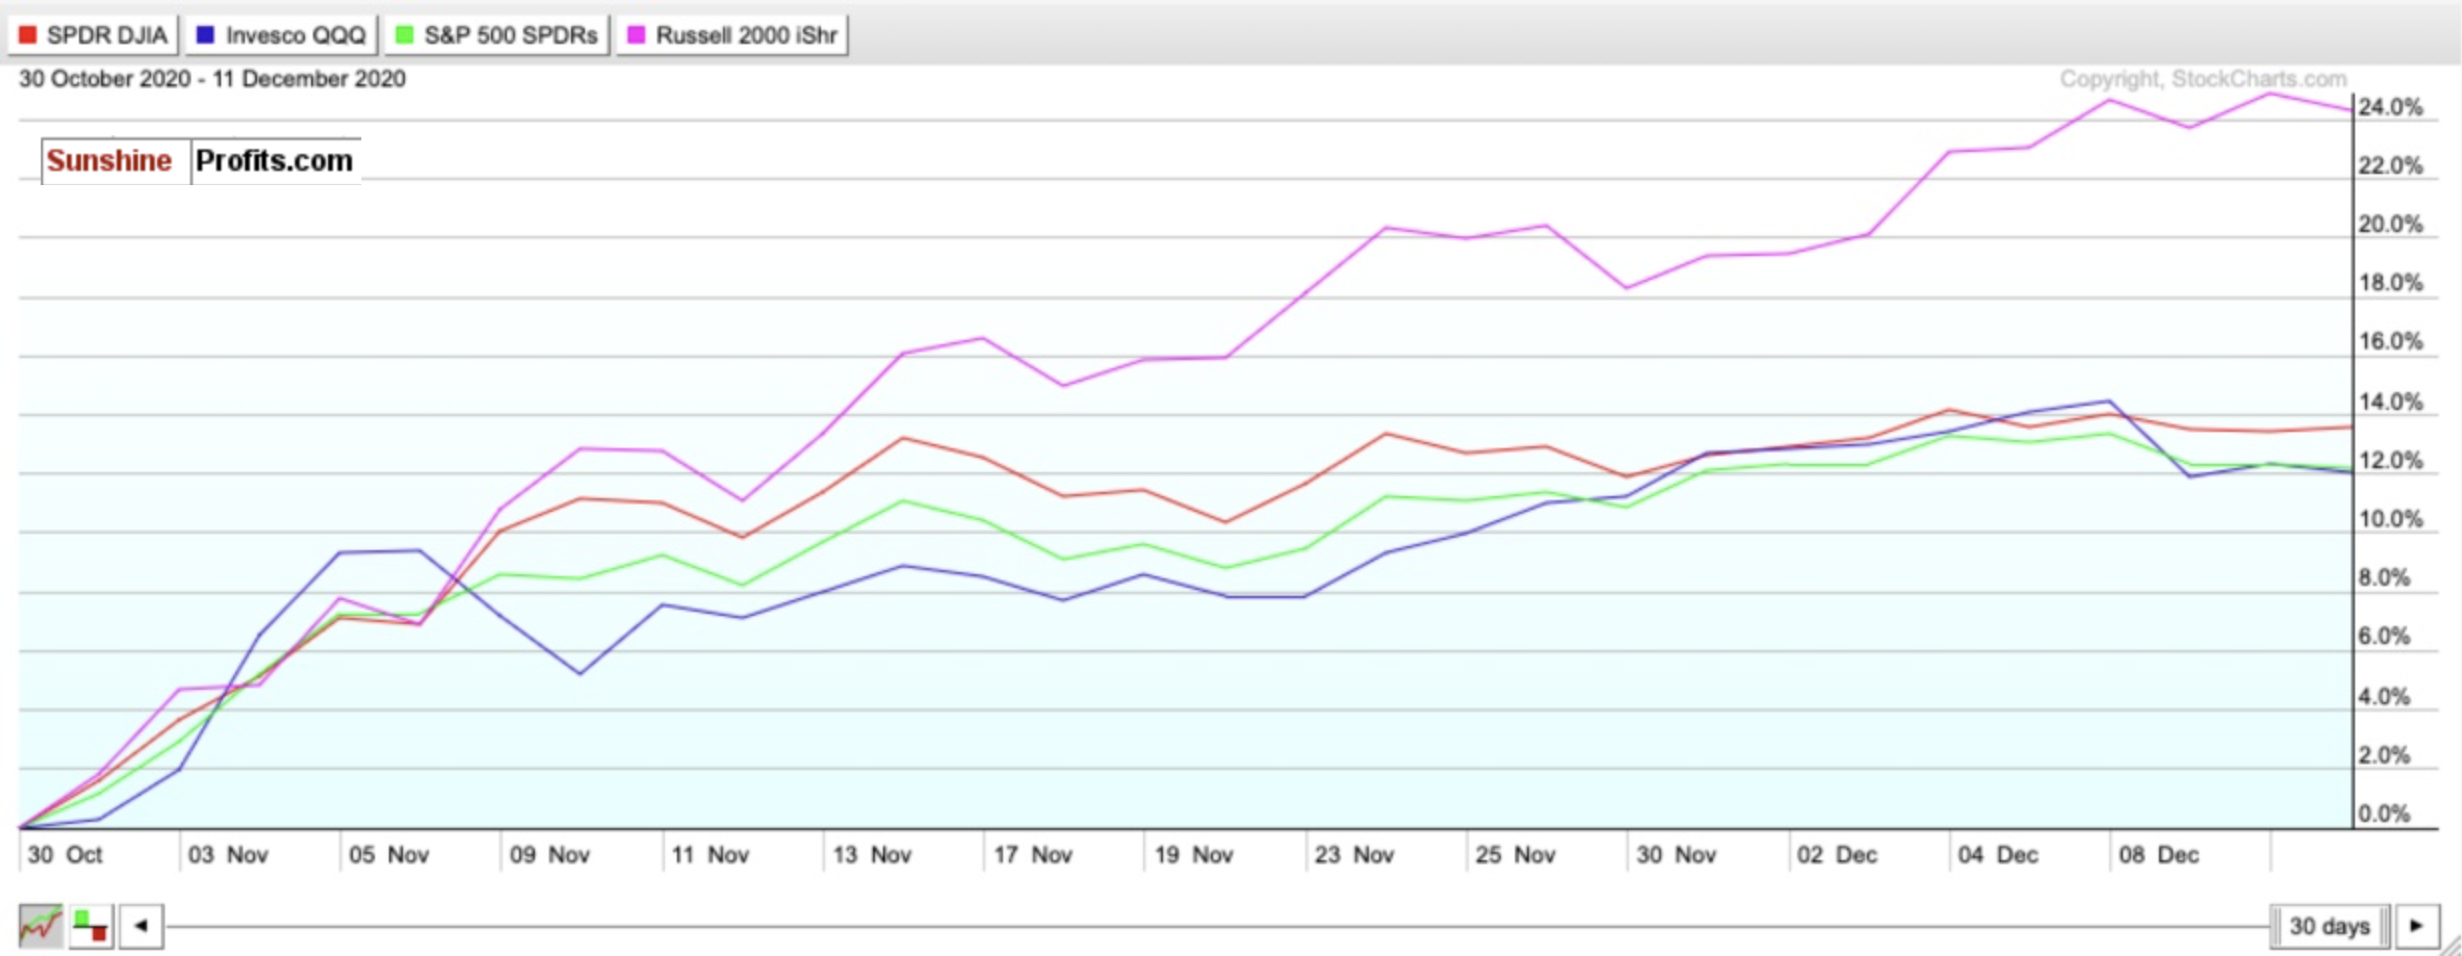
Task: Click the 10.0% y-axis label
Action: click(2391, 519)
